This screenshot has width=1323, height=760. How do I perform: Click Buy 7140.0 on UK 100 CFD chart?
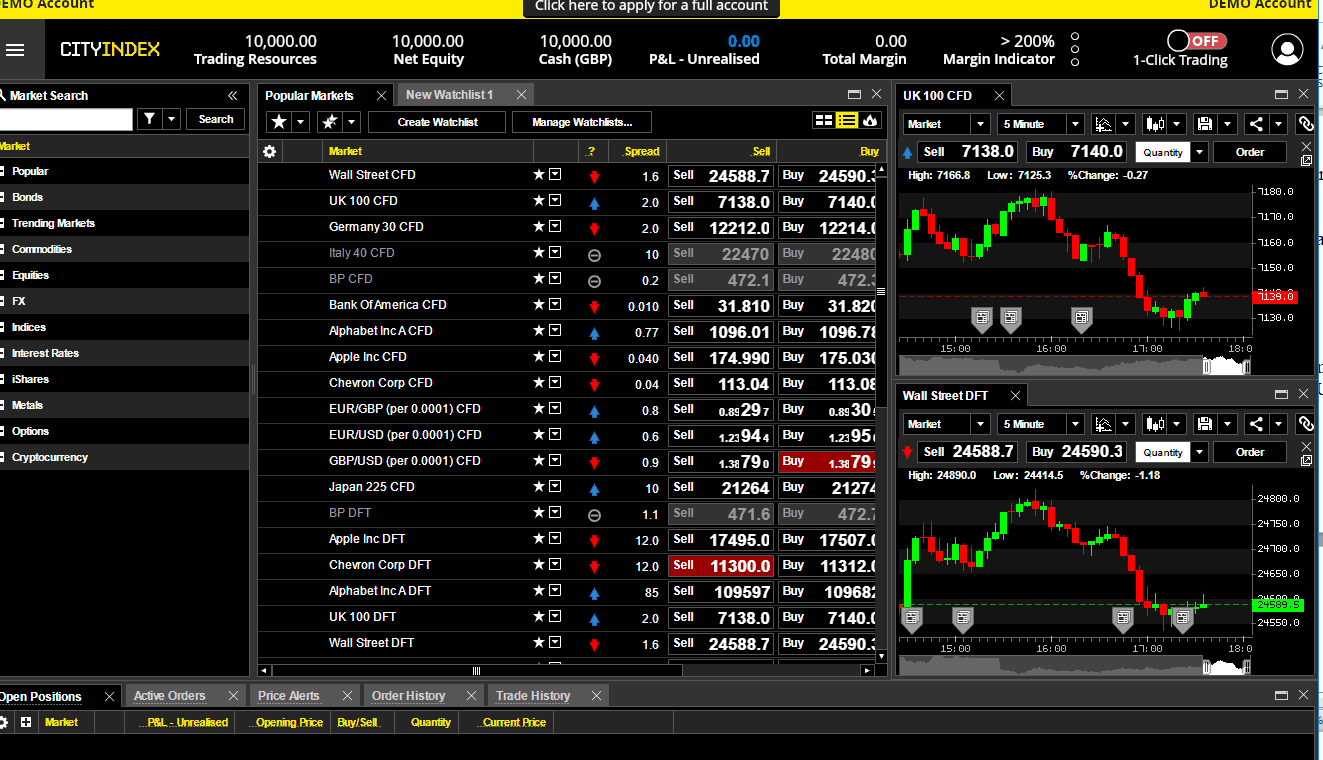click(x=1078, y=152)
